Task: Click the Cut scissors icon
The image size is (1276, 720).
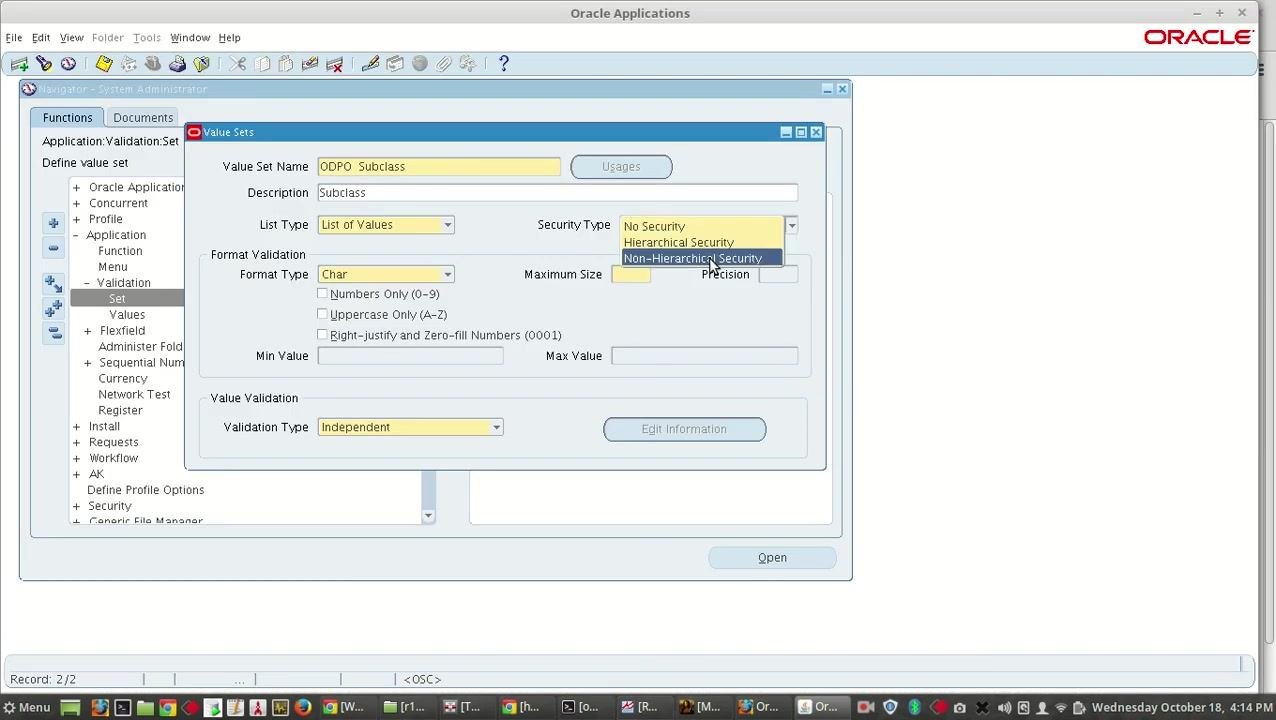Action: [237, 64]
